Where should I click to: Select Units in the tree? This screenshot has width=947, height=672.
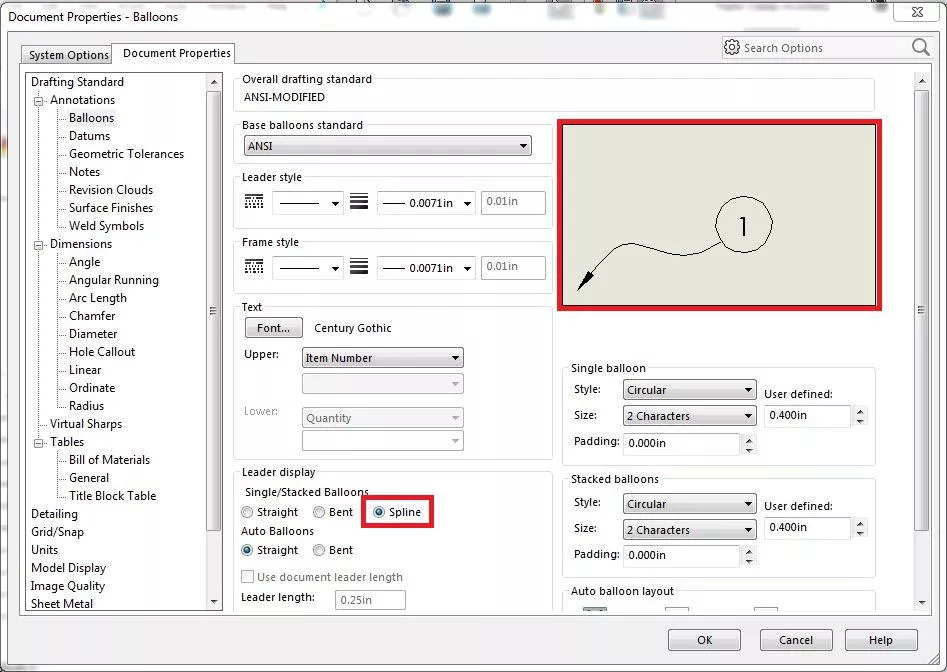45,549
